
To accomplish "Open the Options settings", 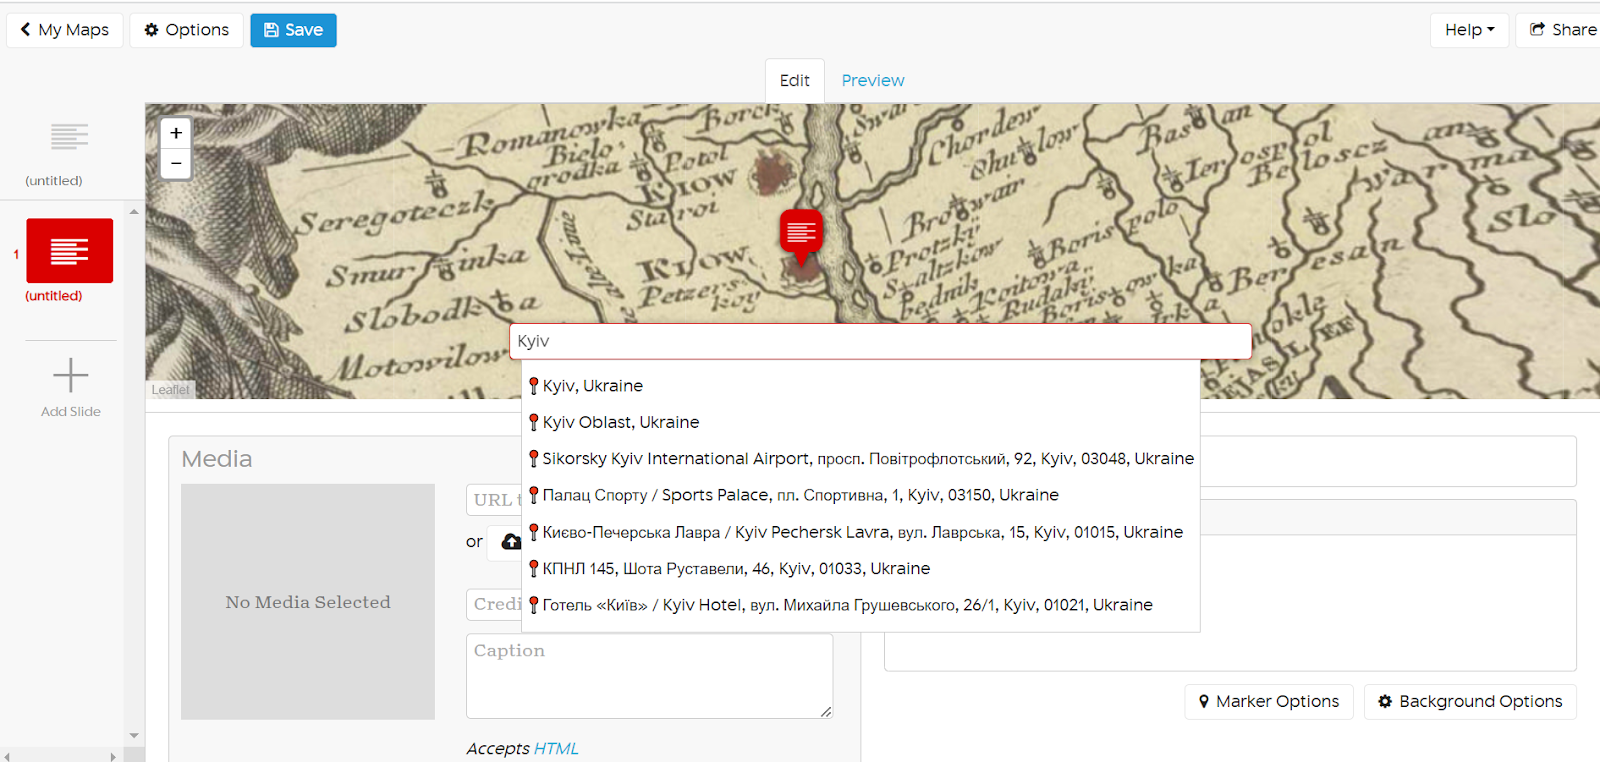I will pyautogui.click(x=187, y=30).
